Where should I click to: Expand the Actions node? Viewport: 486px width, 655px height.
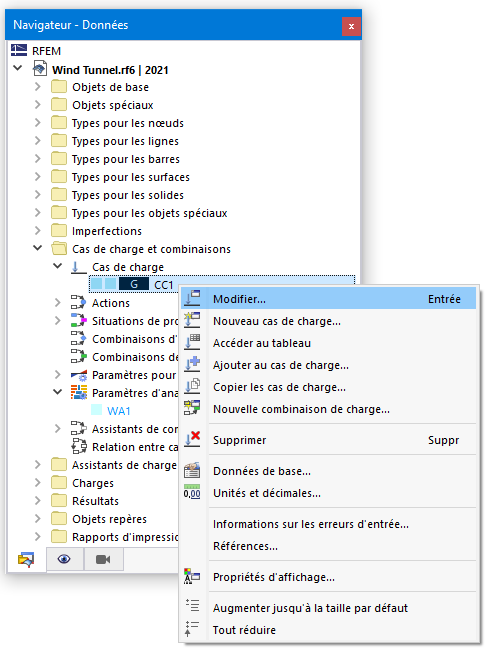tap(58, 302)
